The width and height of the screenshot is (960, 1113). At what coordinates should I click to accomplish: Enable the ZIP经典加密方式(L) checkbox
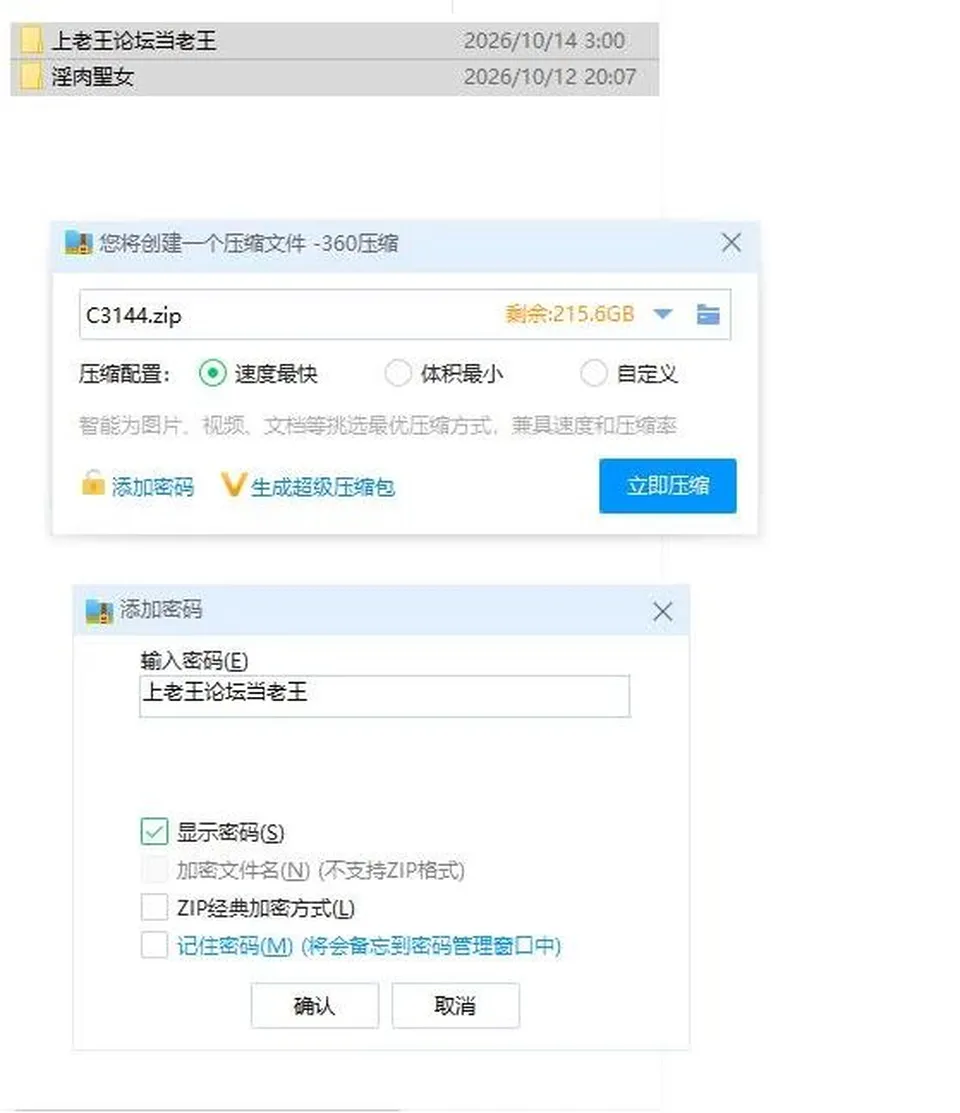(x=154, y=907)
